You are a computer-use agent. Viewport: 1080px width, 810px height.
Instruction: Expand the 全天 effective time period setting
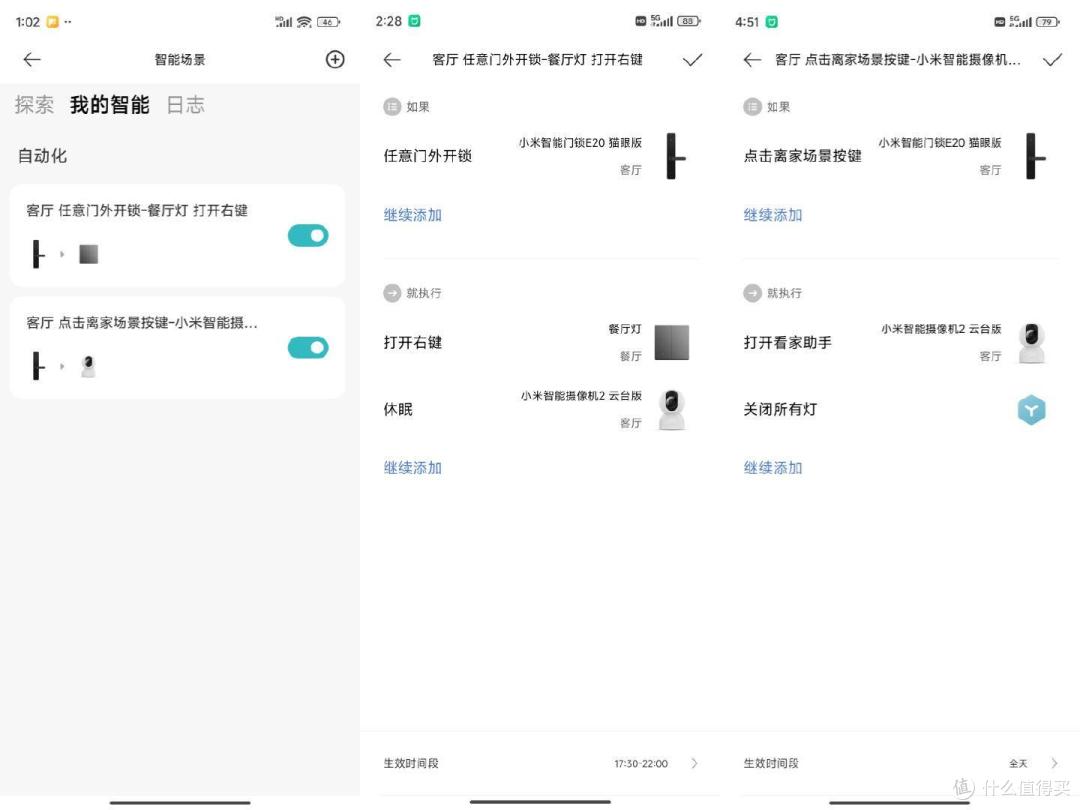1054,764
